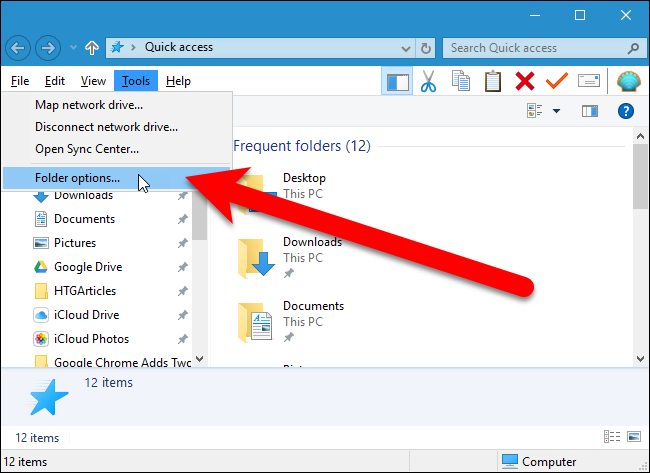Open the File menu
The height and width of the screenshot is (473, 650).
click(20, 81)
